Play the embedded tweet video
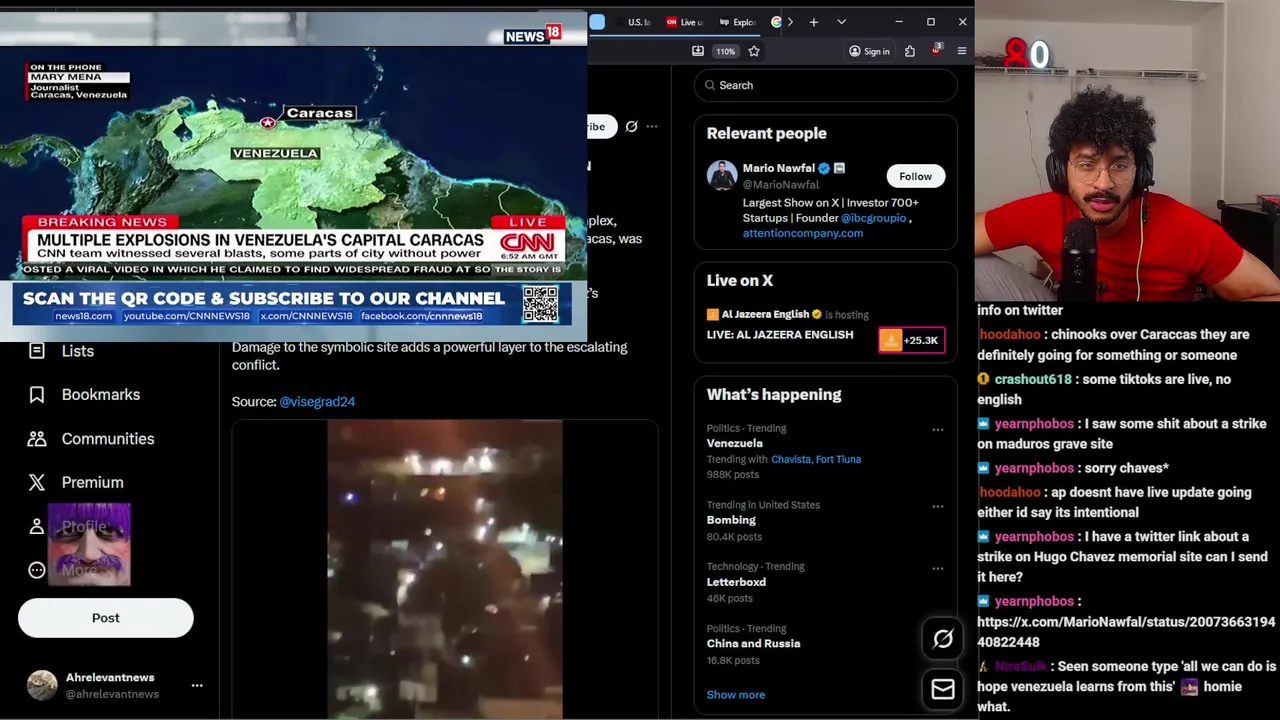Viewport: 1280px width, 720px height. (x=445, y=569)
